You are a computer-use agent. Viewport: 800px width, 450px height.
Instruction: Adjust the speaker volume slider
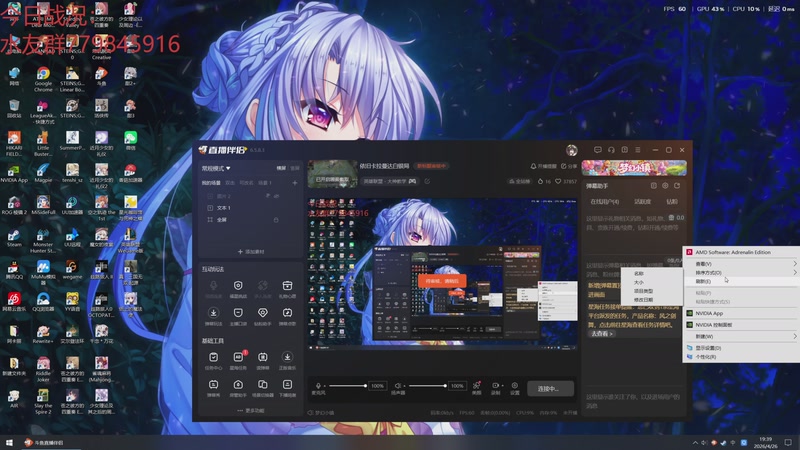428,386
